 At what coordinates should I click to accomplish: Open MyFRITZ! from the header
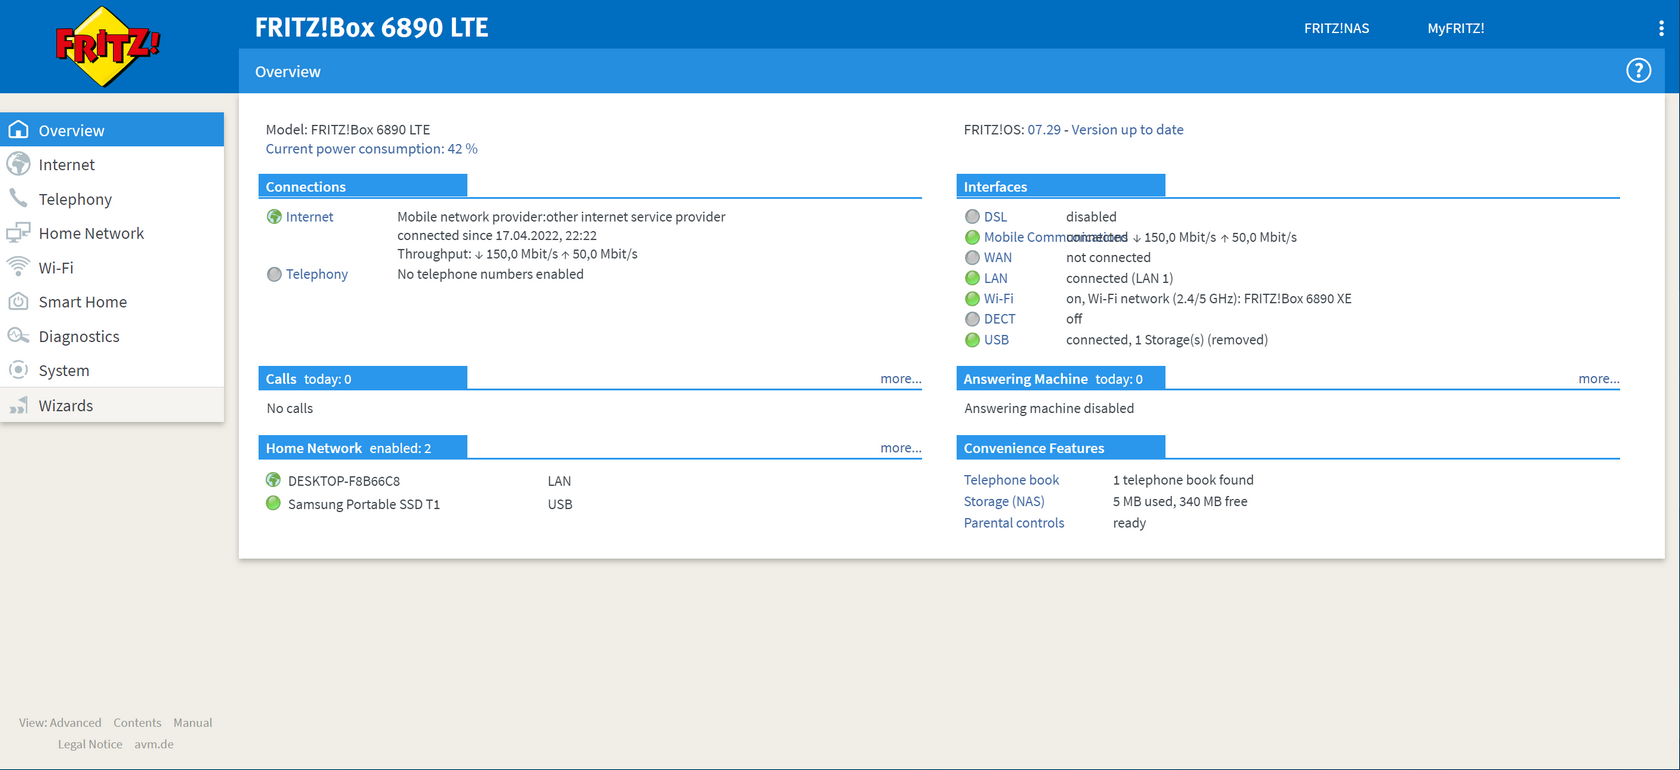coord(1456,28)
